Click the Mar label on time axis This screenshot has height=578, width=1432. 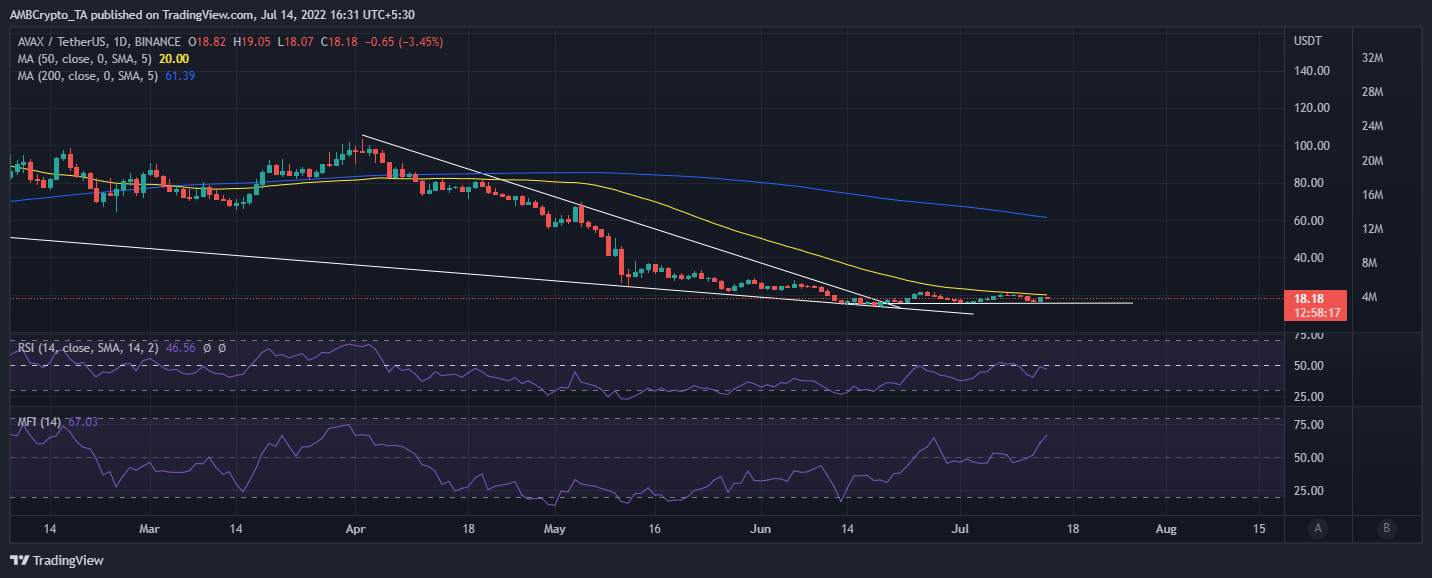148,527
